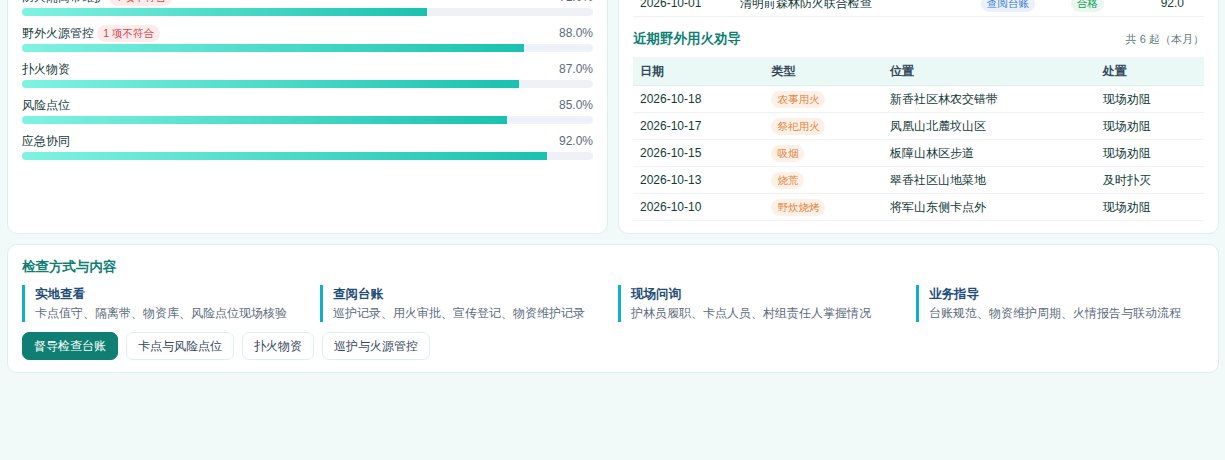Click the 扑火物资 progress bar
Image resolution: width=1225 pixels, height=460 pixels.
[307, 84]
